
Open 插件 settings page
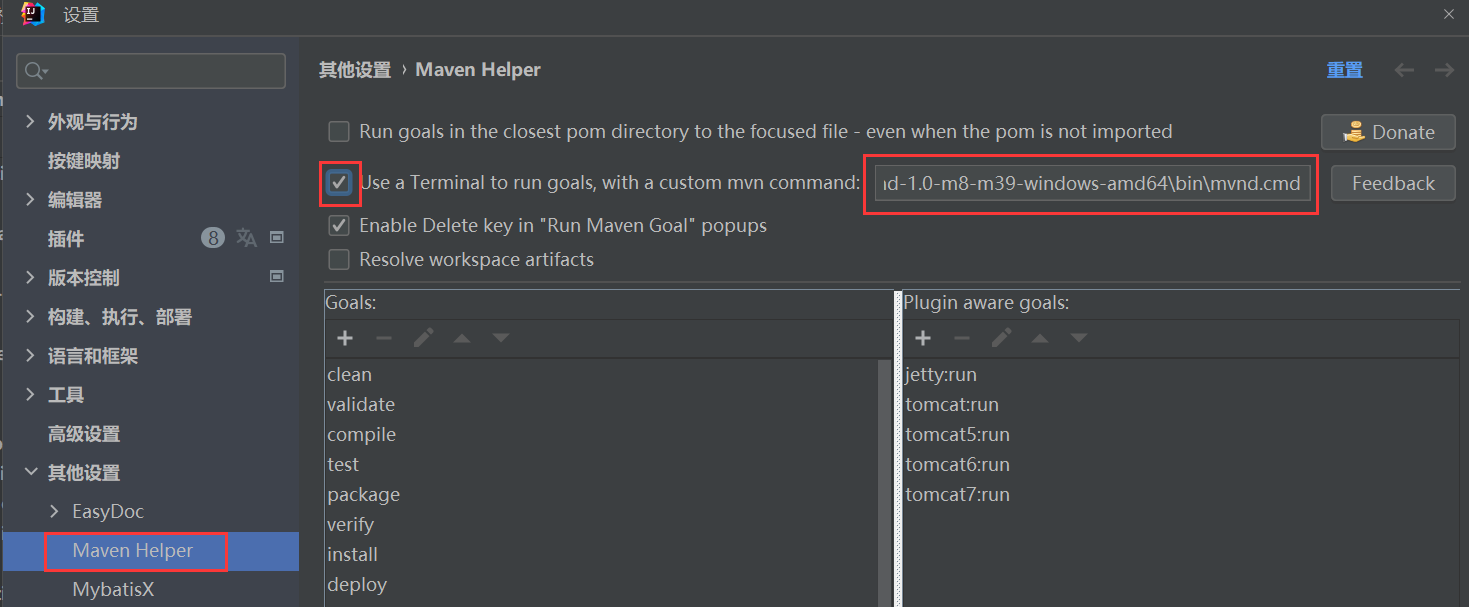coord(66,238)
